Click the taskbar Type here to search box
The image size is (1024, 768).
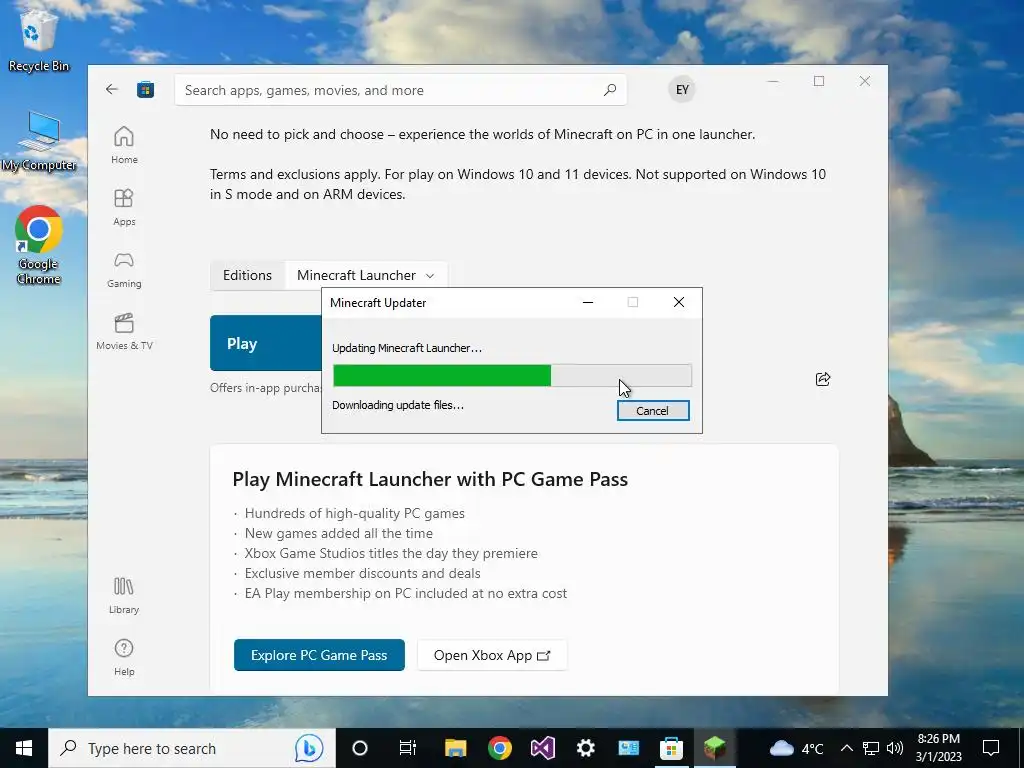tap(192, 748)
